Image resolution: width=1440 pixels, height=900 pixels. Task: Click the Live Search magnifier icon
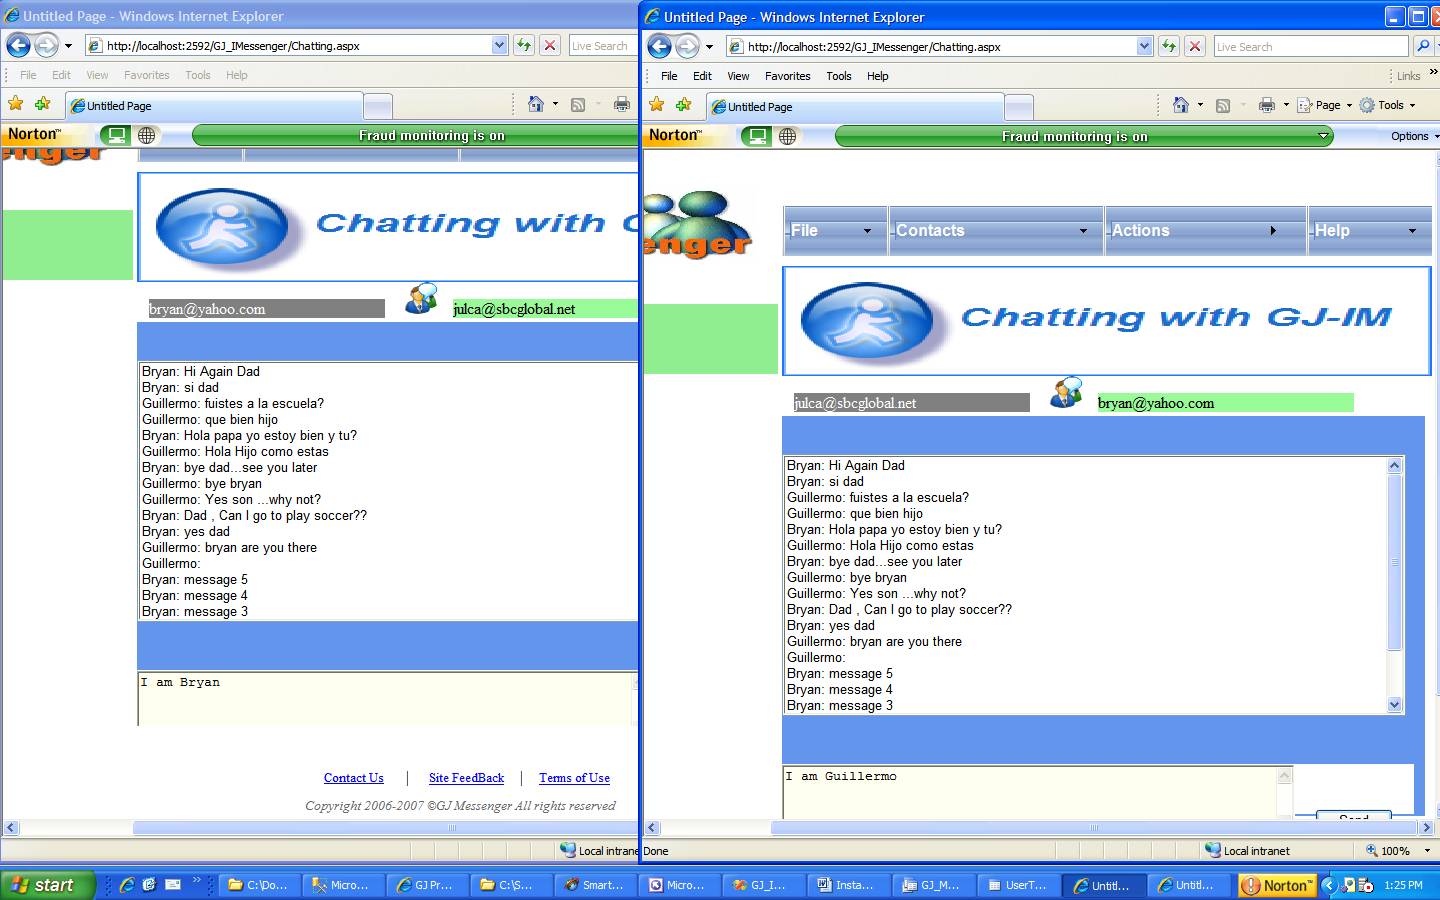[1423, 46]
